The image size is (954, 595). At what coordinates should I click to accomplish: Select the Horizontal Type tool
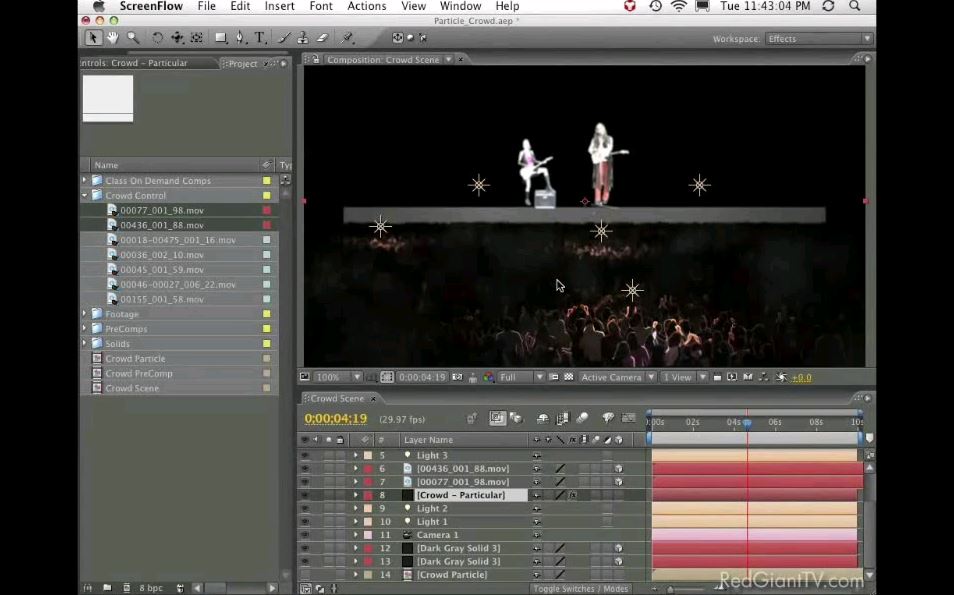pyautogui.click(x=260, y=38)
